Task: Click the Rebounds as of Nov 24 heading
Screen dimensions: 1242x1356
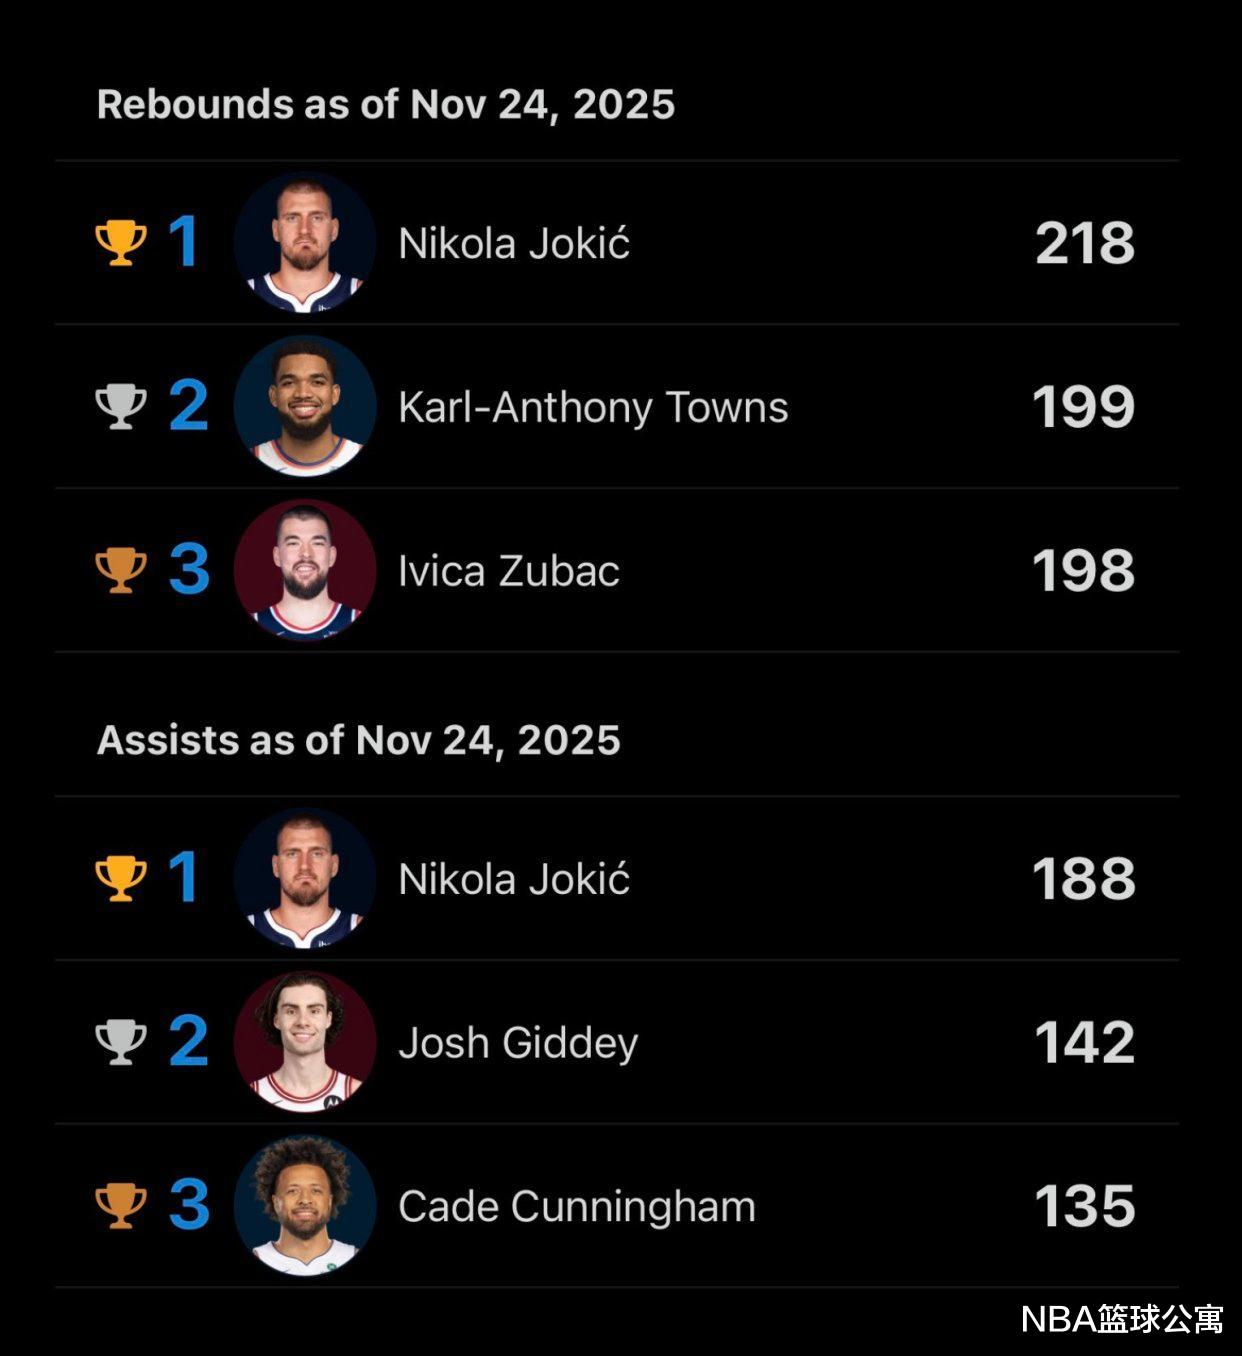Action: pyautogui.click(x=385, y=104)
